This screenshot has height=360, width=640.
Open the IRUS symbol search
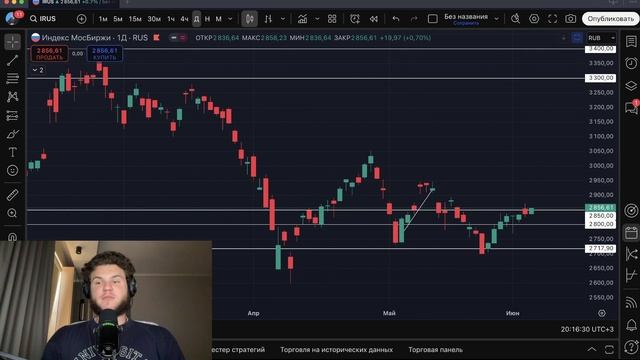click(x=43, y=19)
